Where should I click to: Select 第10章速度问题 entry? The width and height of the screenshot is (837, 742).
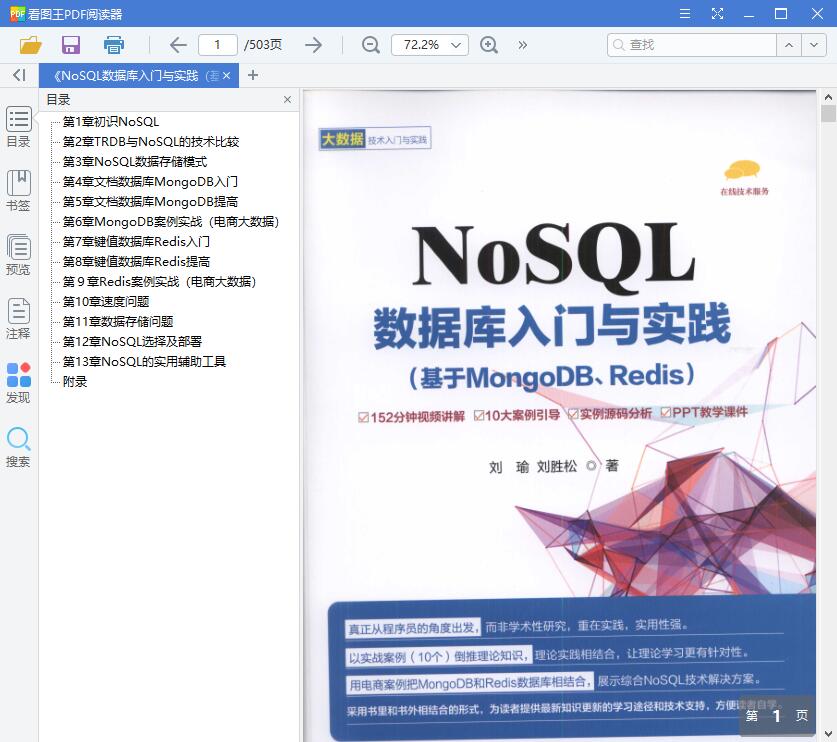tap(106, 302)
